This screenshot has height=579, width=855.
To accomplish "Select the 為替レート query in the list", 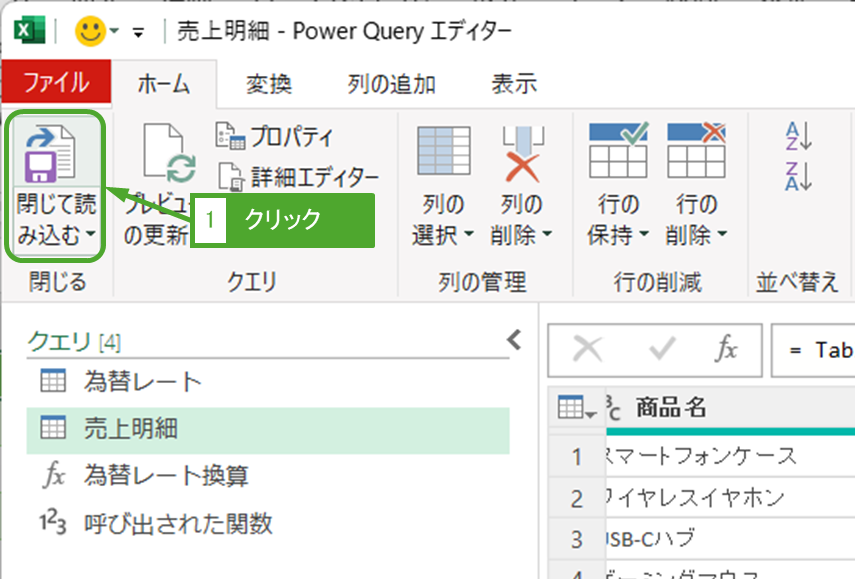I will 143,381.
